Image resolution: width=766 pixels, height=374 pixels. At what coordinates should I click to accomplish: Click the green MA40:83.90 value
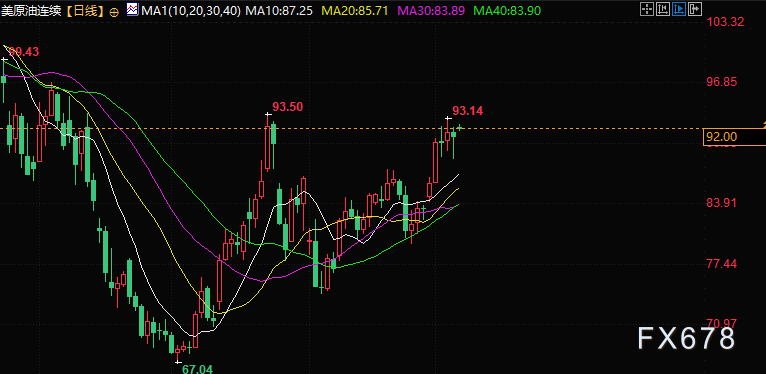(508, 10)
